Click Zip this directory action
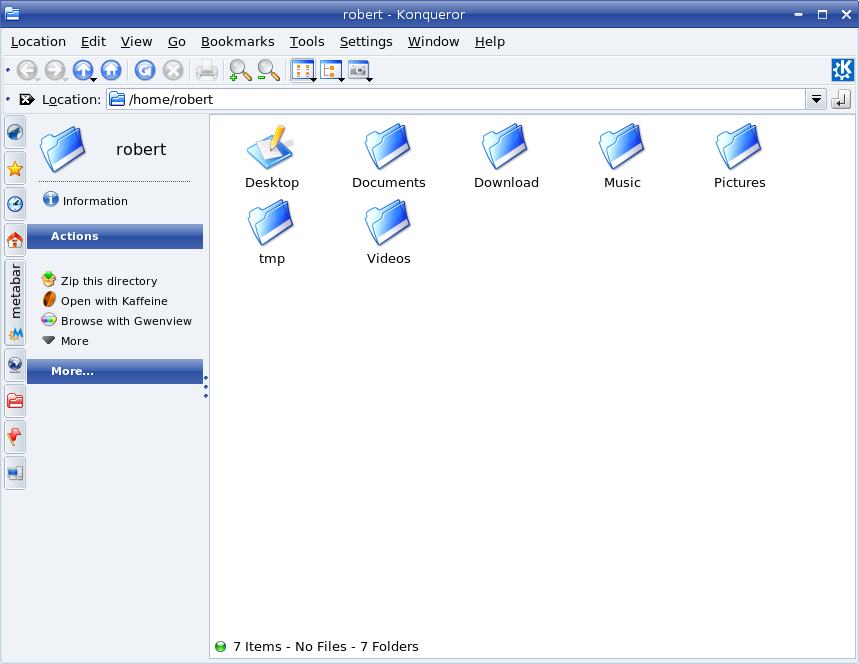Image resolution: width=859 pixels, height=664 pixels. (99, 281)
